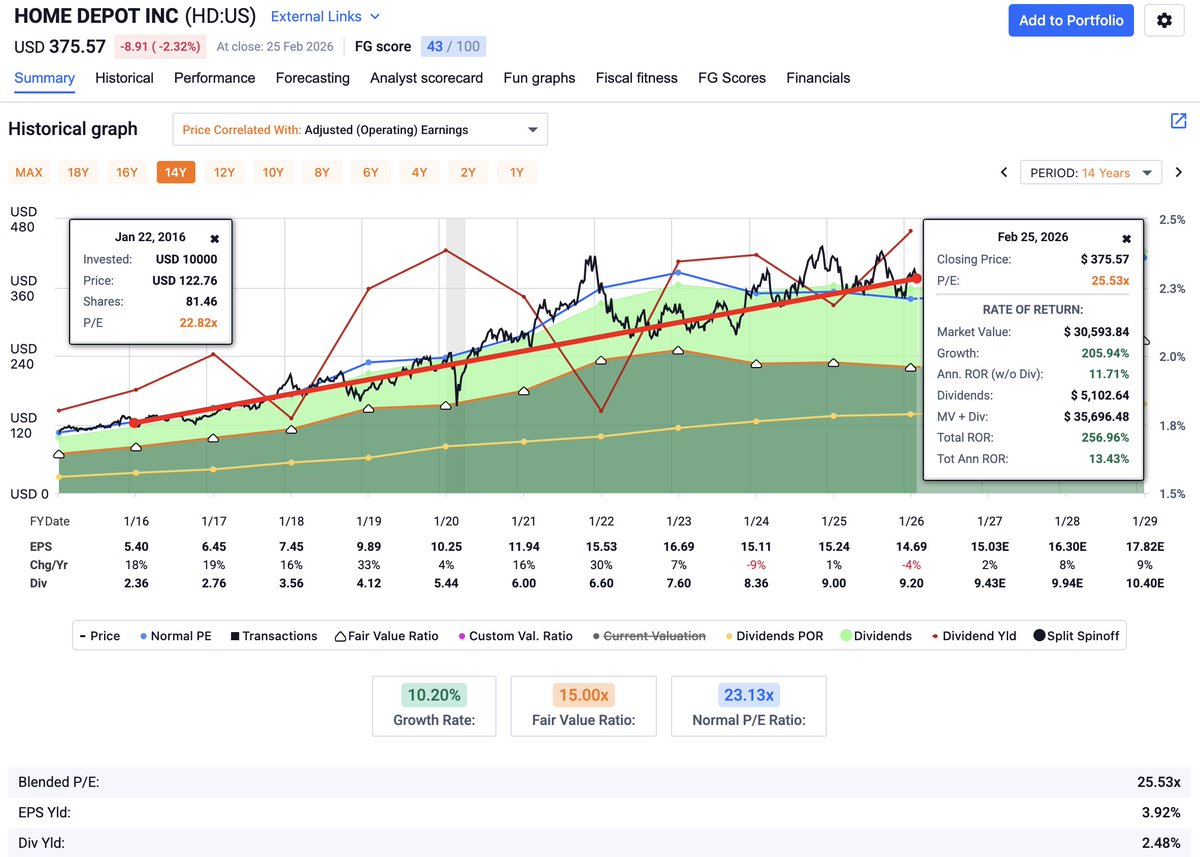Select the 8Y time range
This screenshot has width=1200, height=857.
[322, 172]
